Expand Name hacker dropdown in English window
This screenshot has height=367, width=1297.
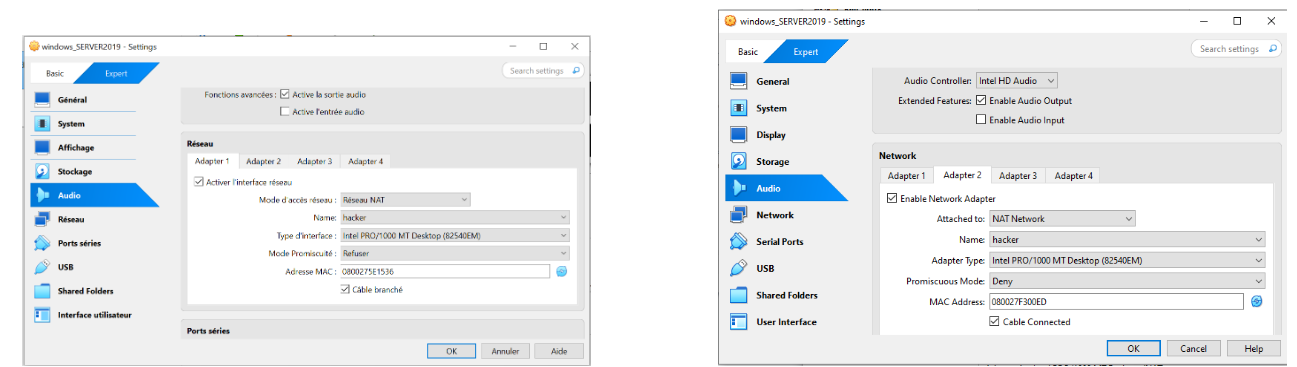1127,239
